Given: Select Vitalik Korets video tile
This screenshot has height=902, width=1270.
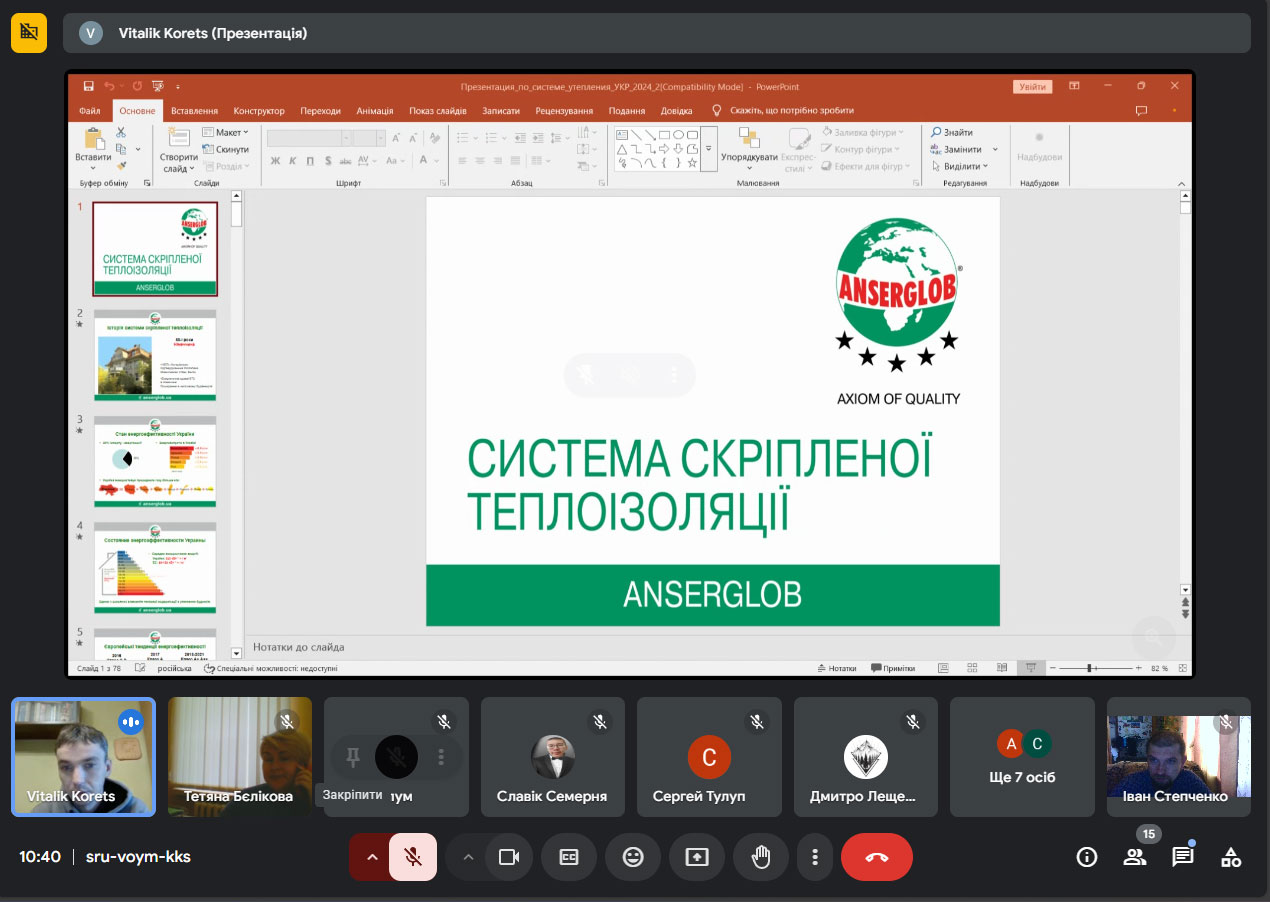Looking at the screenshot, I should 83,757.
